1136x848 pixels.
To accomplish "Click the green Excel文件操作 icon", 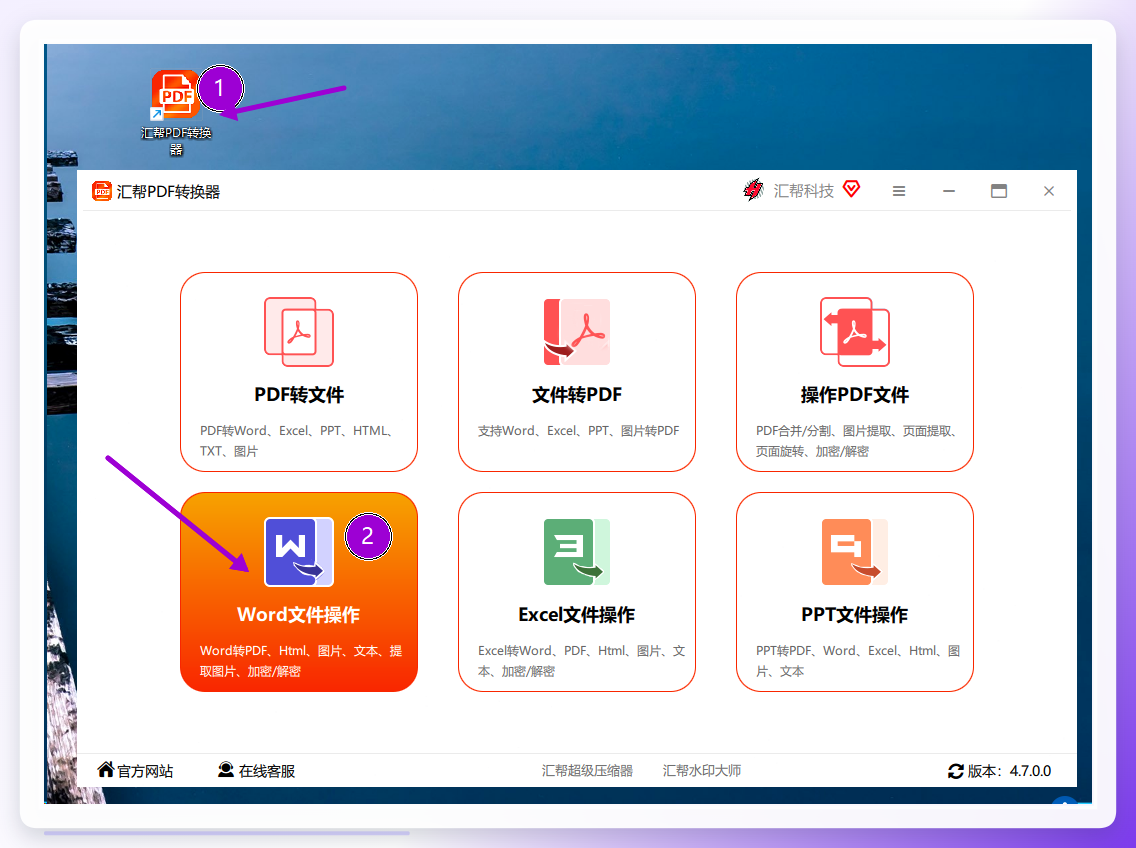I will tap(577, 552).
